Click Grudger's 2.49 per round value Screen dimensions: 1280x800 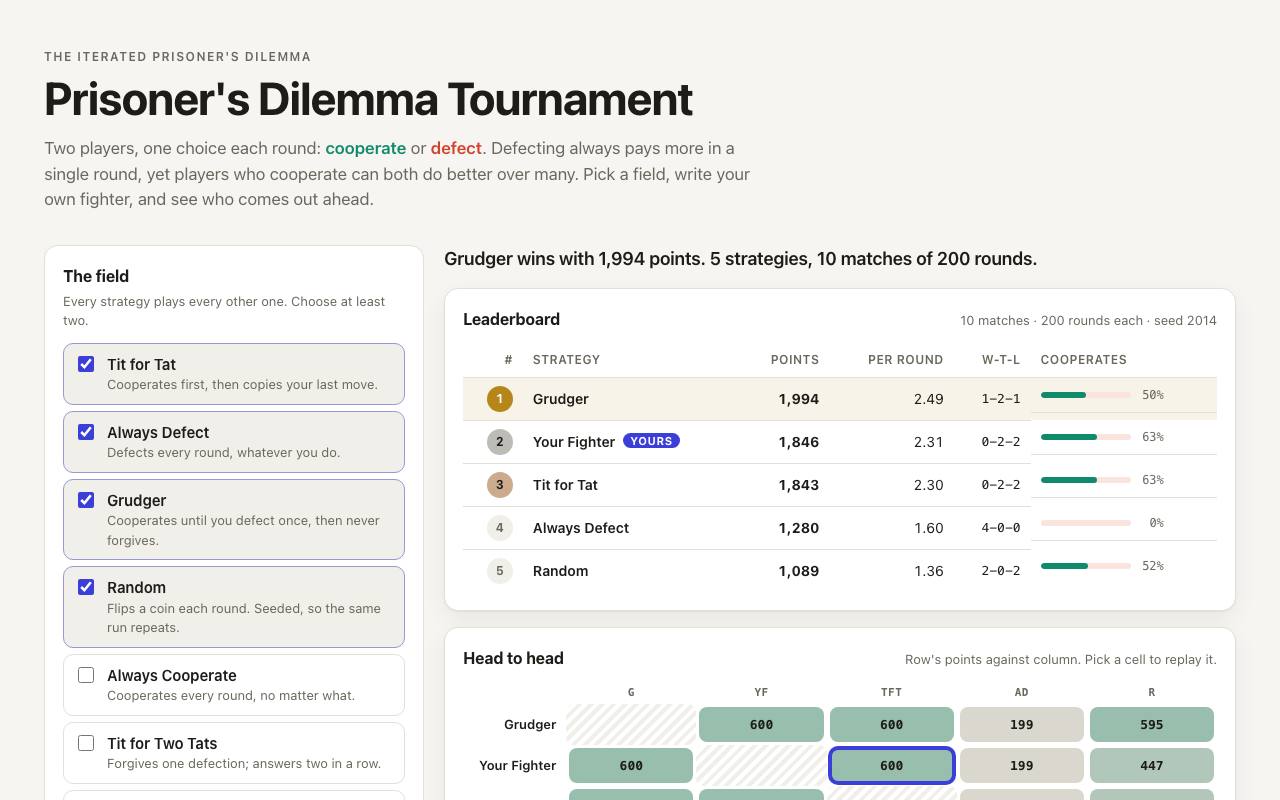click(928, 399)
